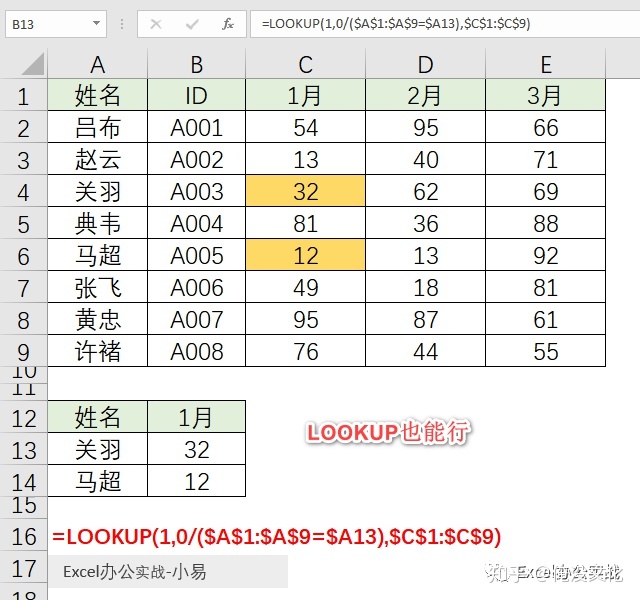Select cell 马超 in row 6
The width and height of the screenshot is (640, 600).
(x=98, y=255)
